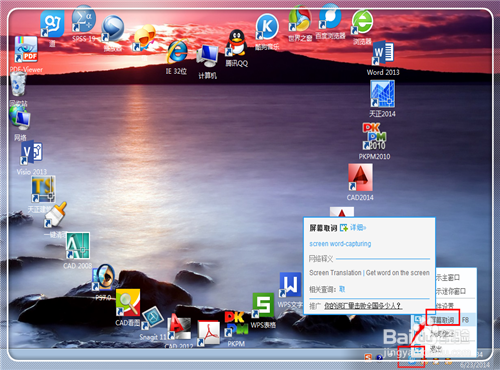This screenshot has height=370, width=500.
Task: Open CAD看图 viewer shortcut
Action: coord(128,303)
